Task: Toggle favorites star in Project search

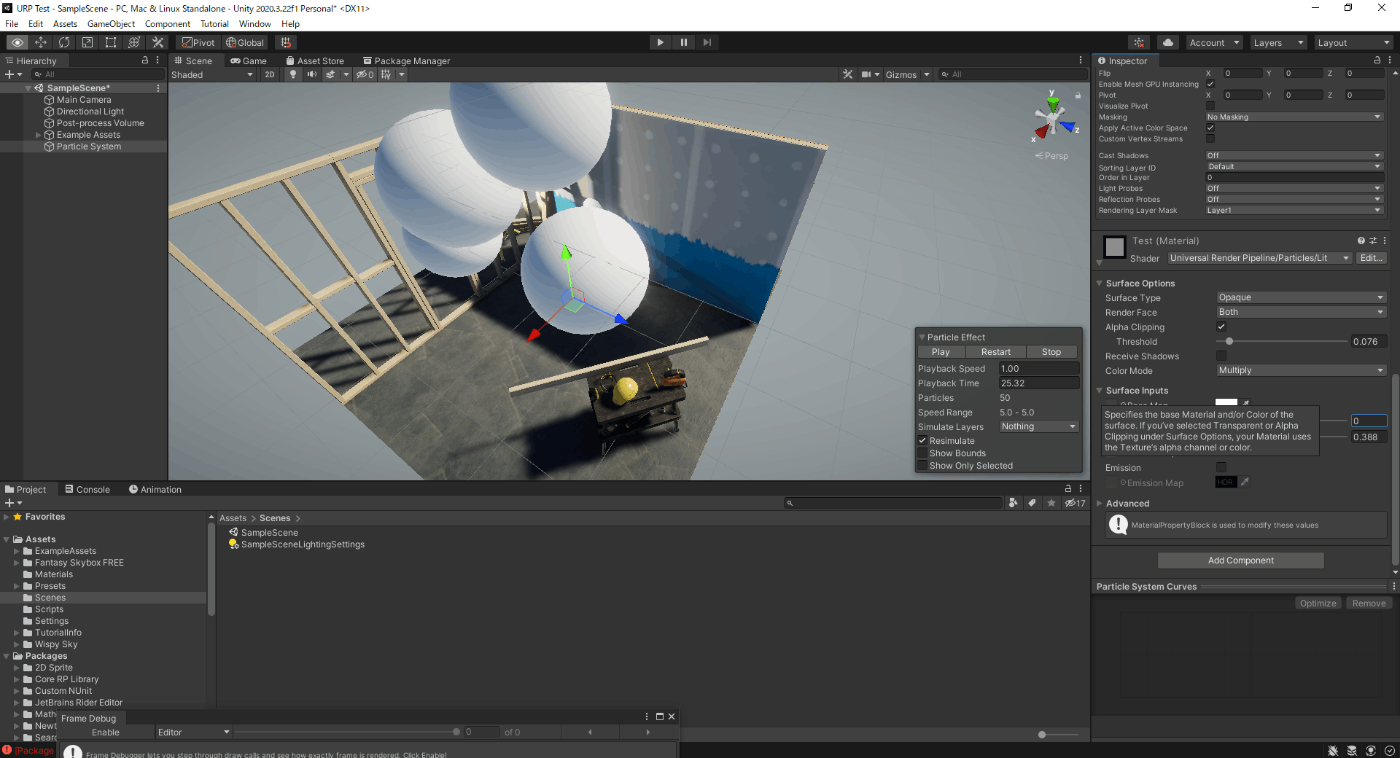Action: (1051, 503)
